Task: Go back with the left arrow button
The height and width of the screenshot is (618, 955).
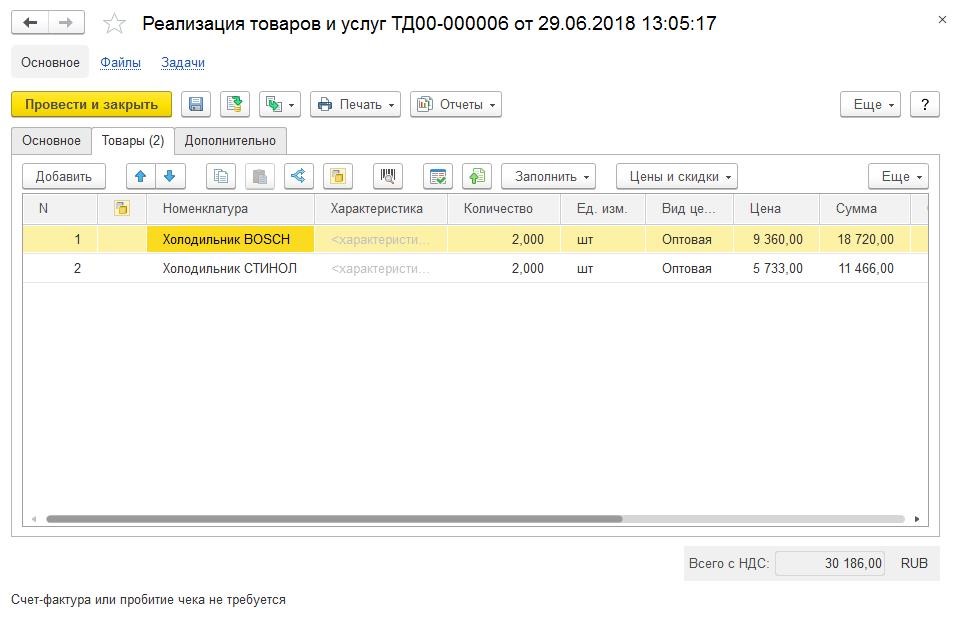Action: pyautogui.click(x=30, y=23)
